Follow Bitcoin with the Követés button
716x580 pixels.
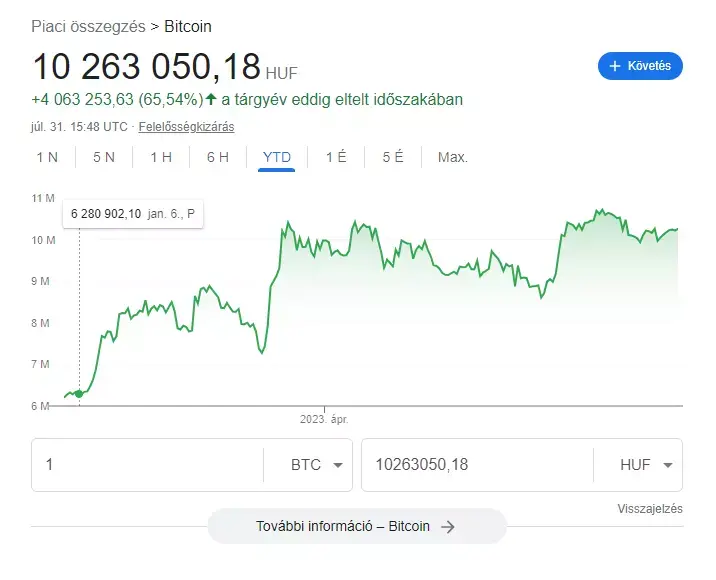click(x=640, y=66)
